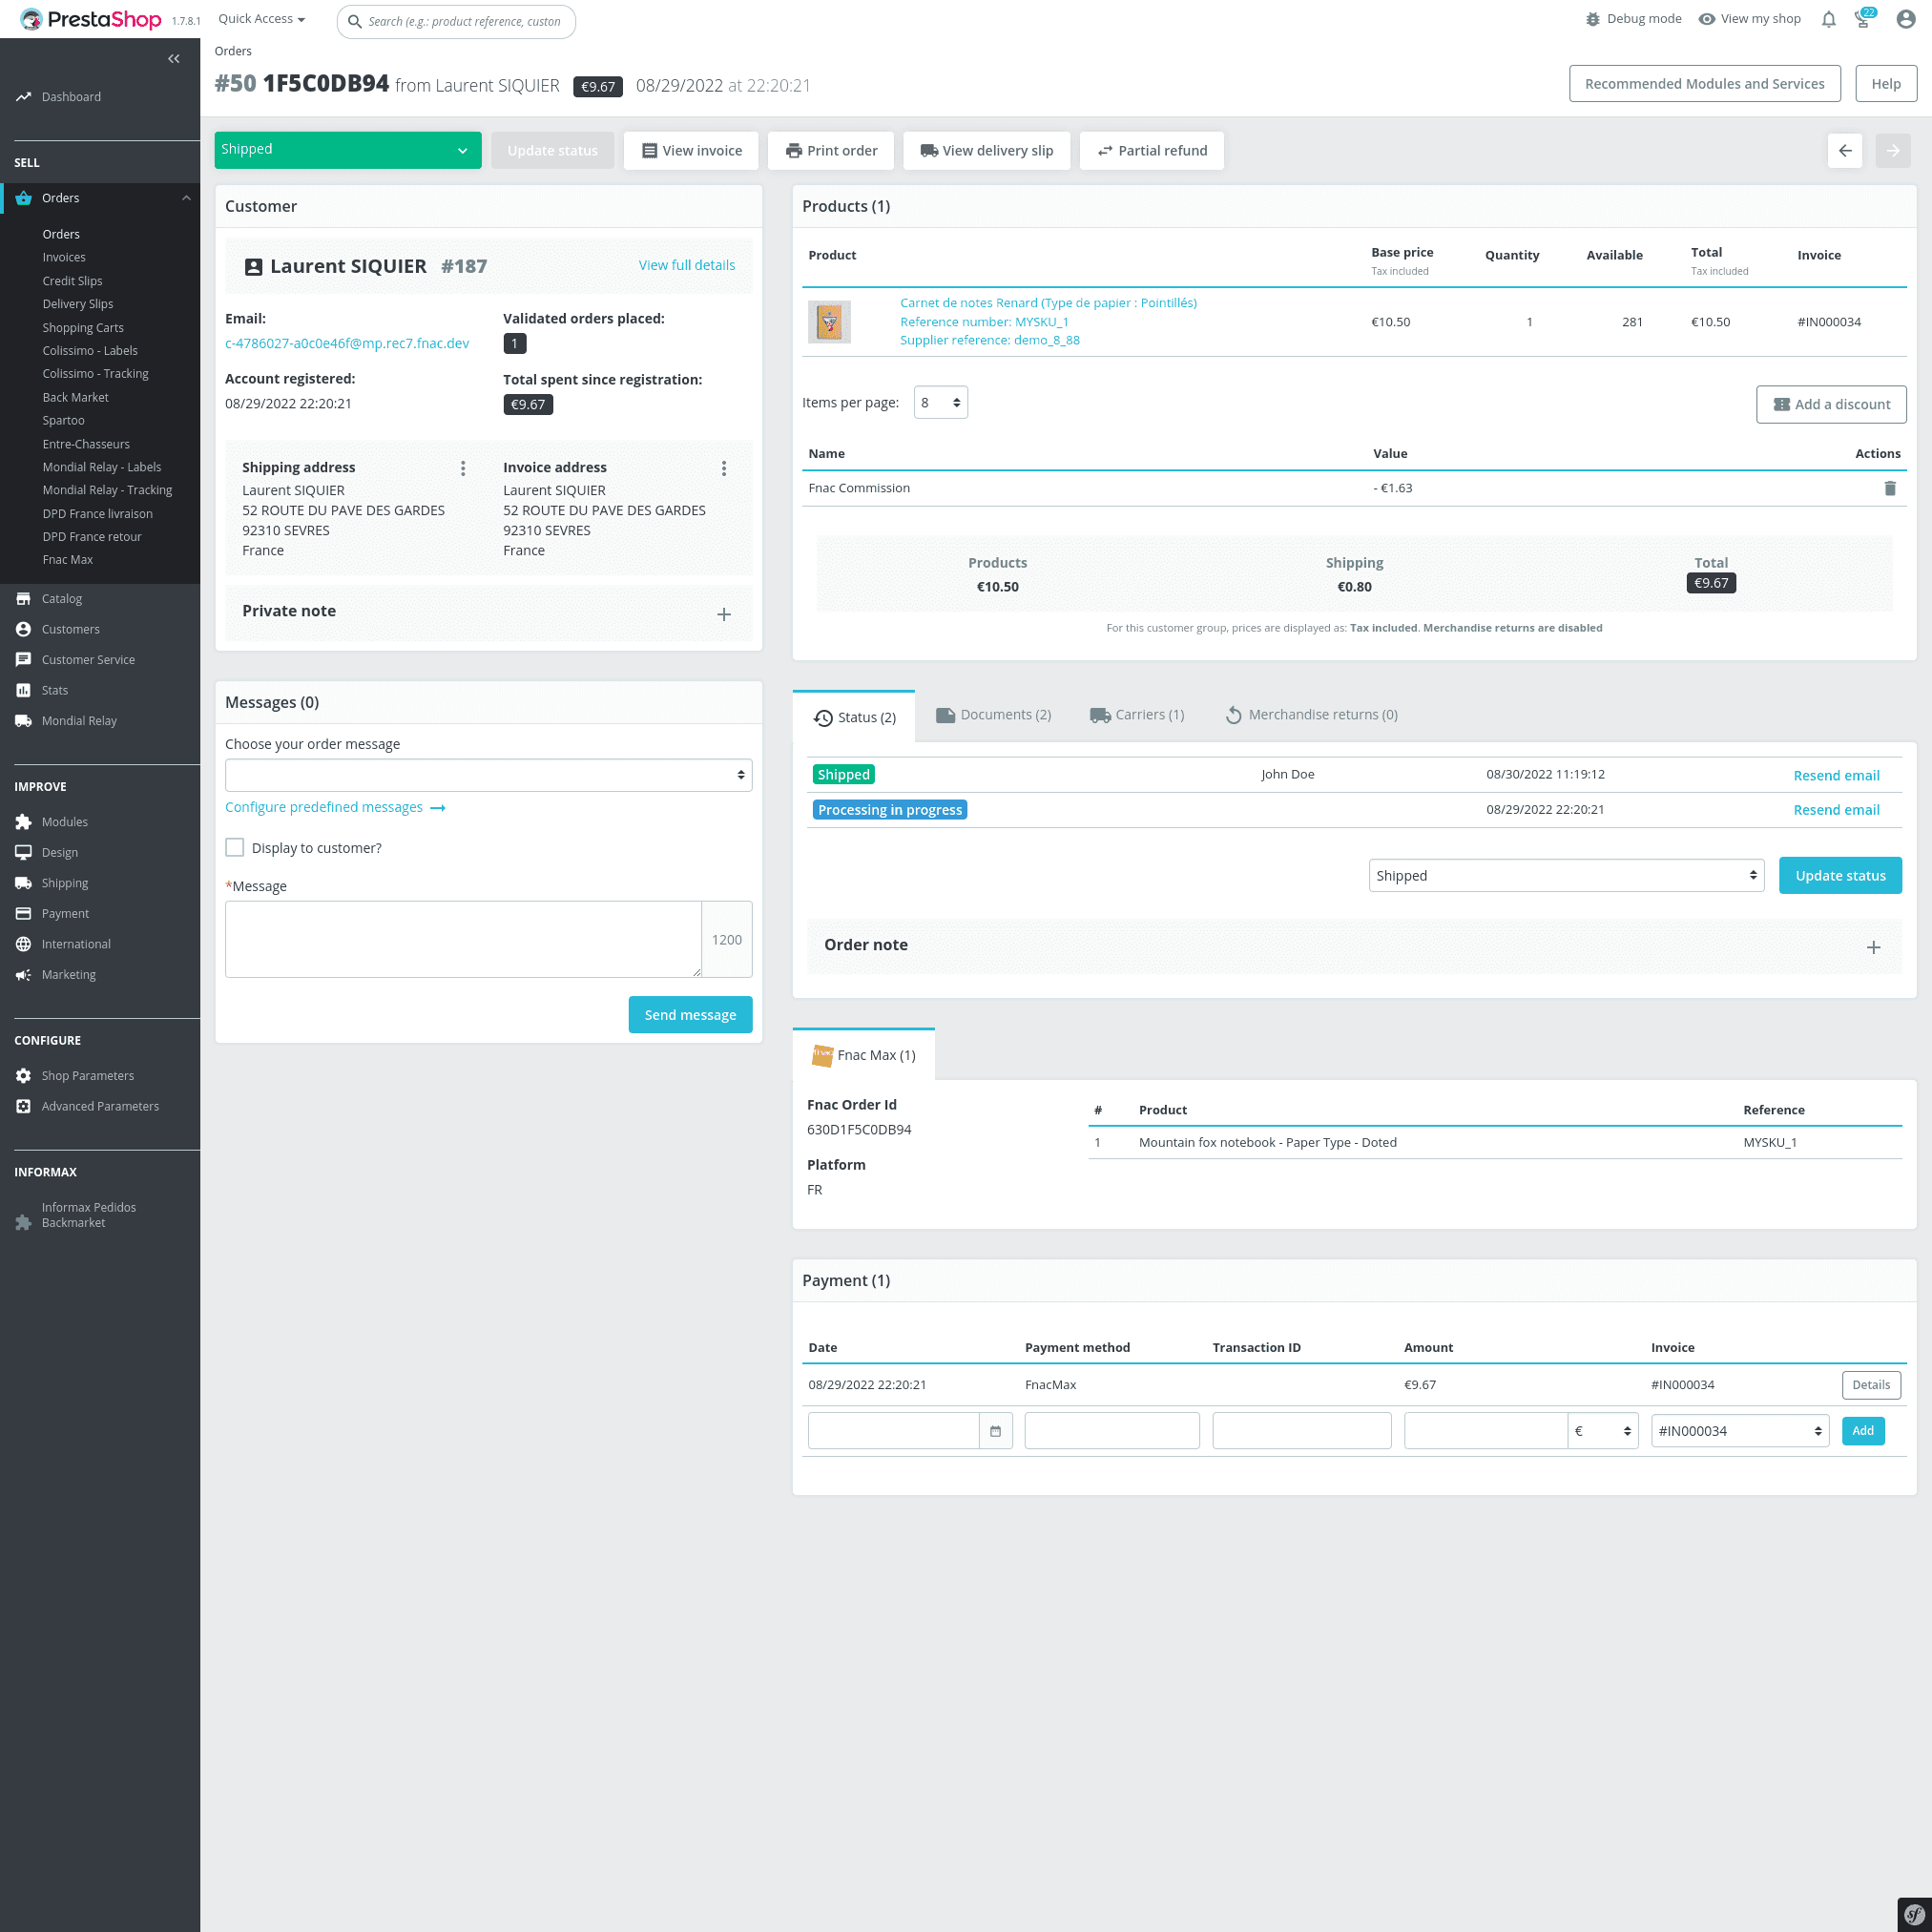The width and height of the screenshot is (1932, 1932).
Task: Click the notifications bell icon
Action: 1828,19
